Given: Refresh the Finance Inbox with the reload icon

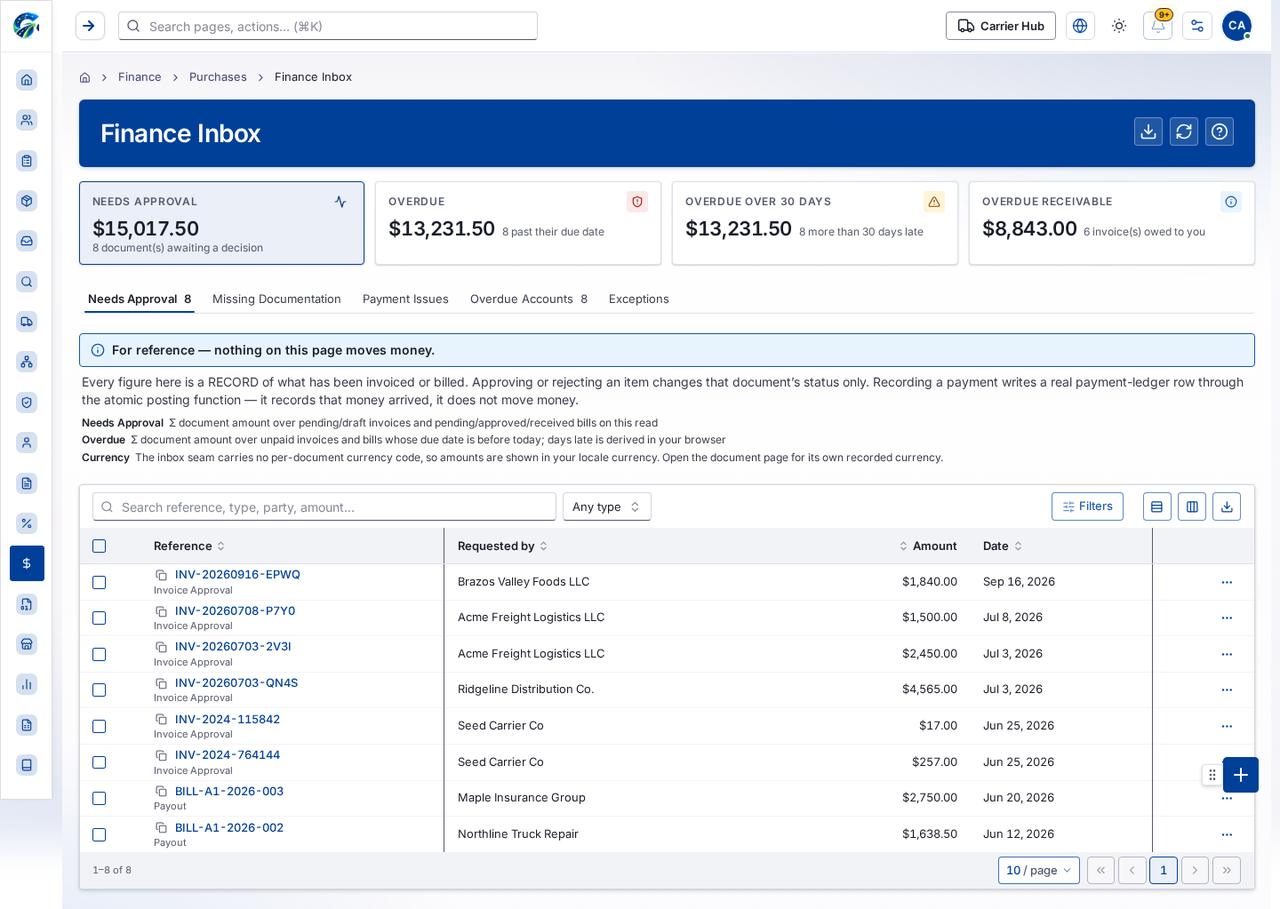Looking at the screenshot, I should coord(1184,131).
